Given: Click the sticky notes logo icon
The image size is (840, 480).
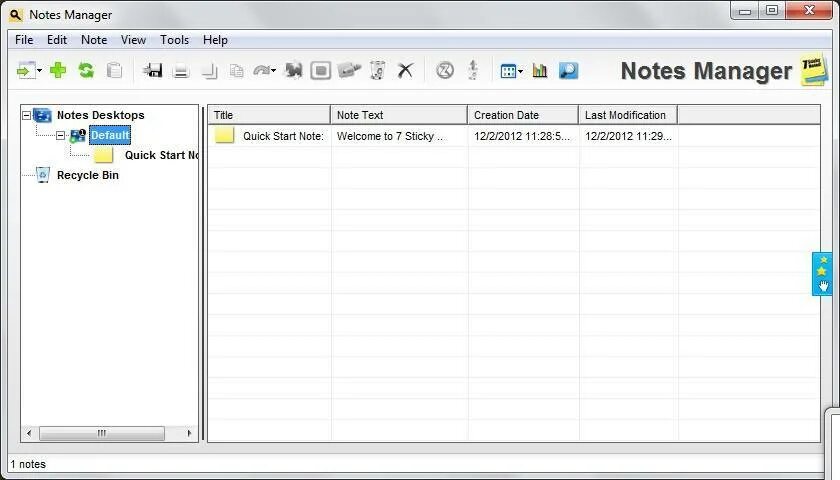Looking at the screenshot, I should click(814, 70).
